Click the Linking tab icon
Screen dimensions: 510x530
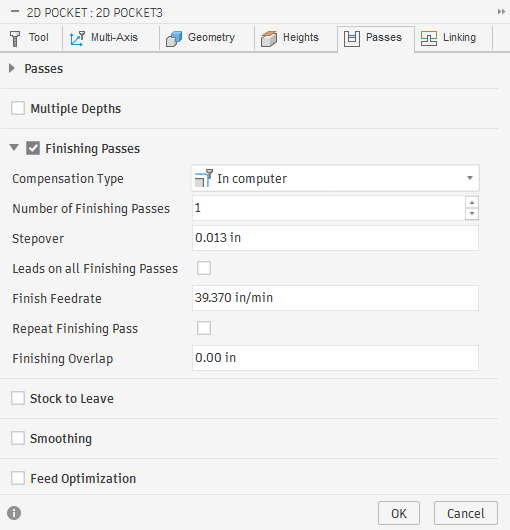pyautogui.click(x=429, y=38)
